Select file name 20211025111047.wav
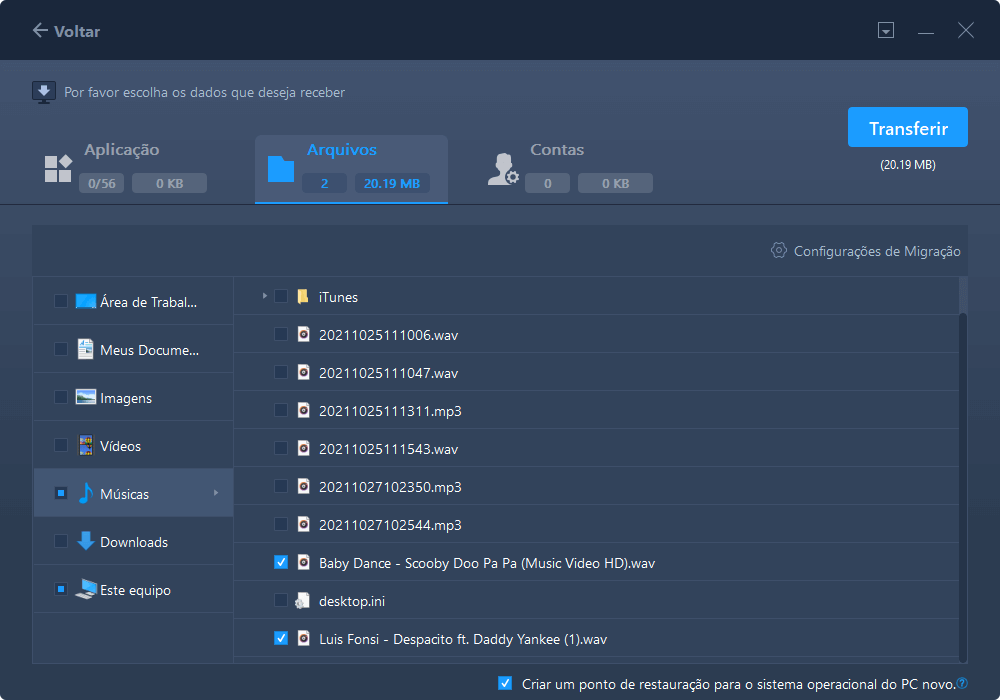 (388, 373)
